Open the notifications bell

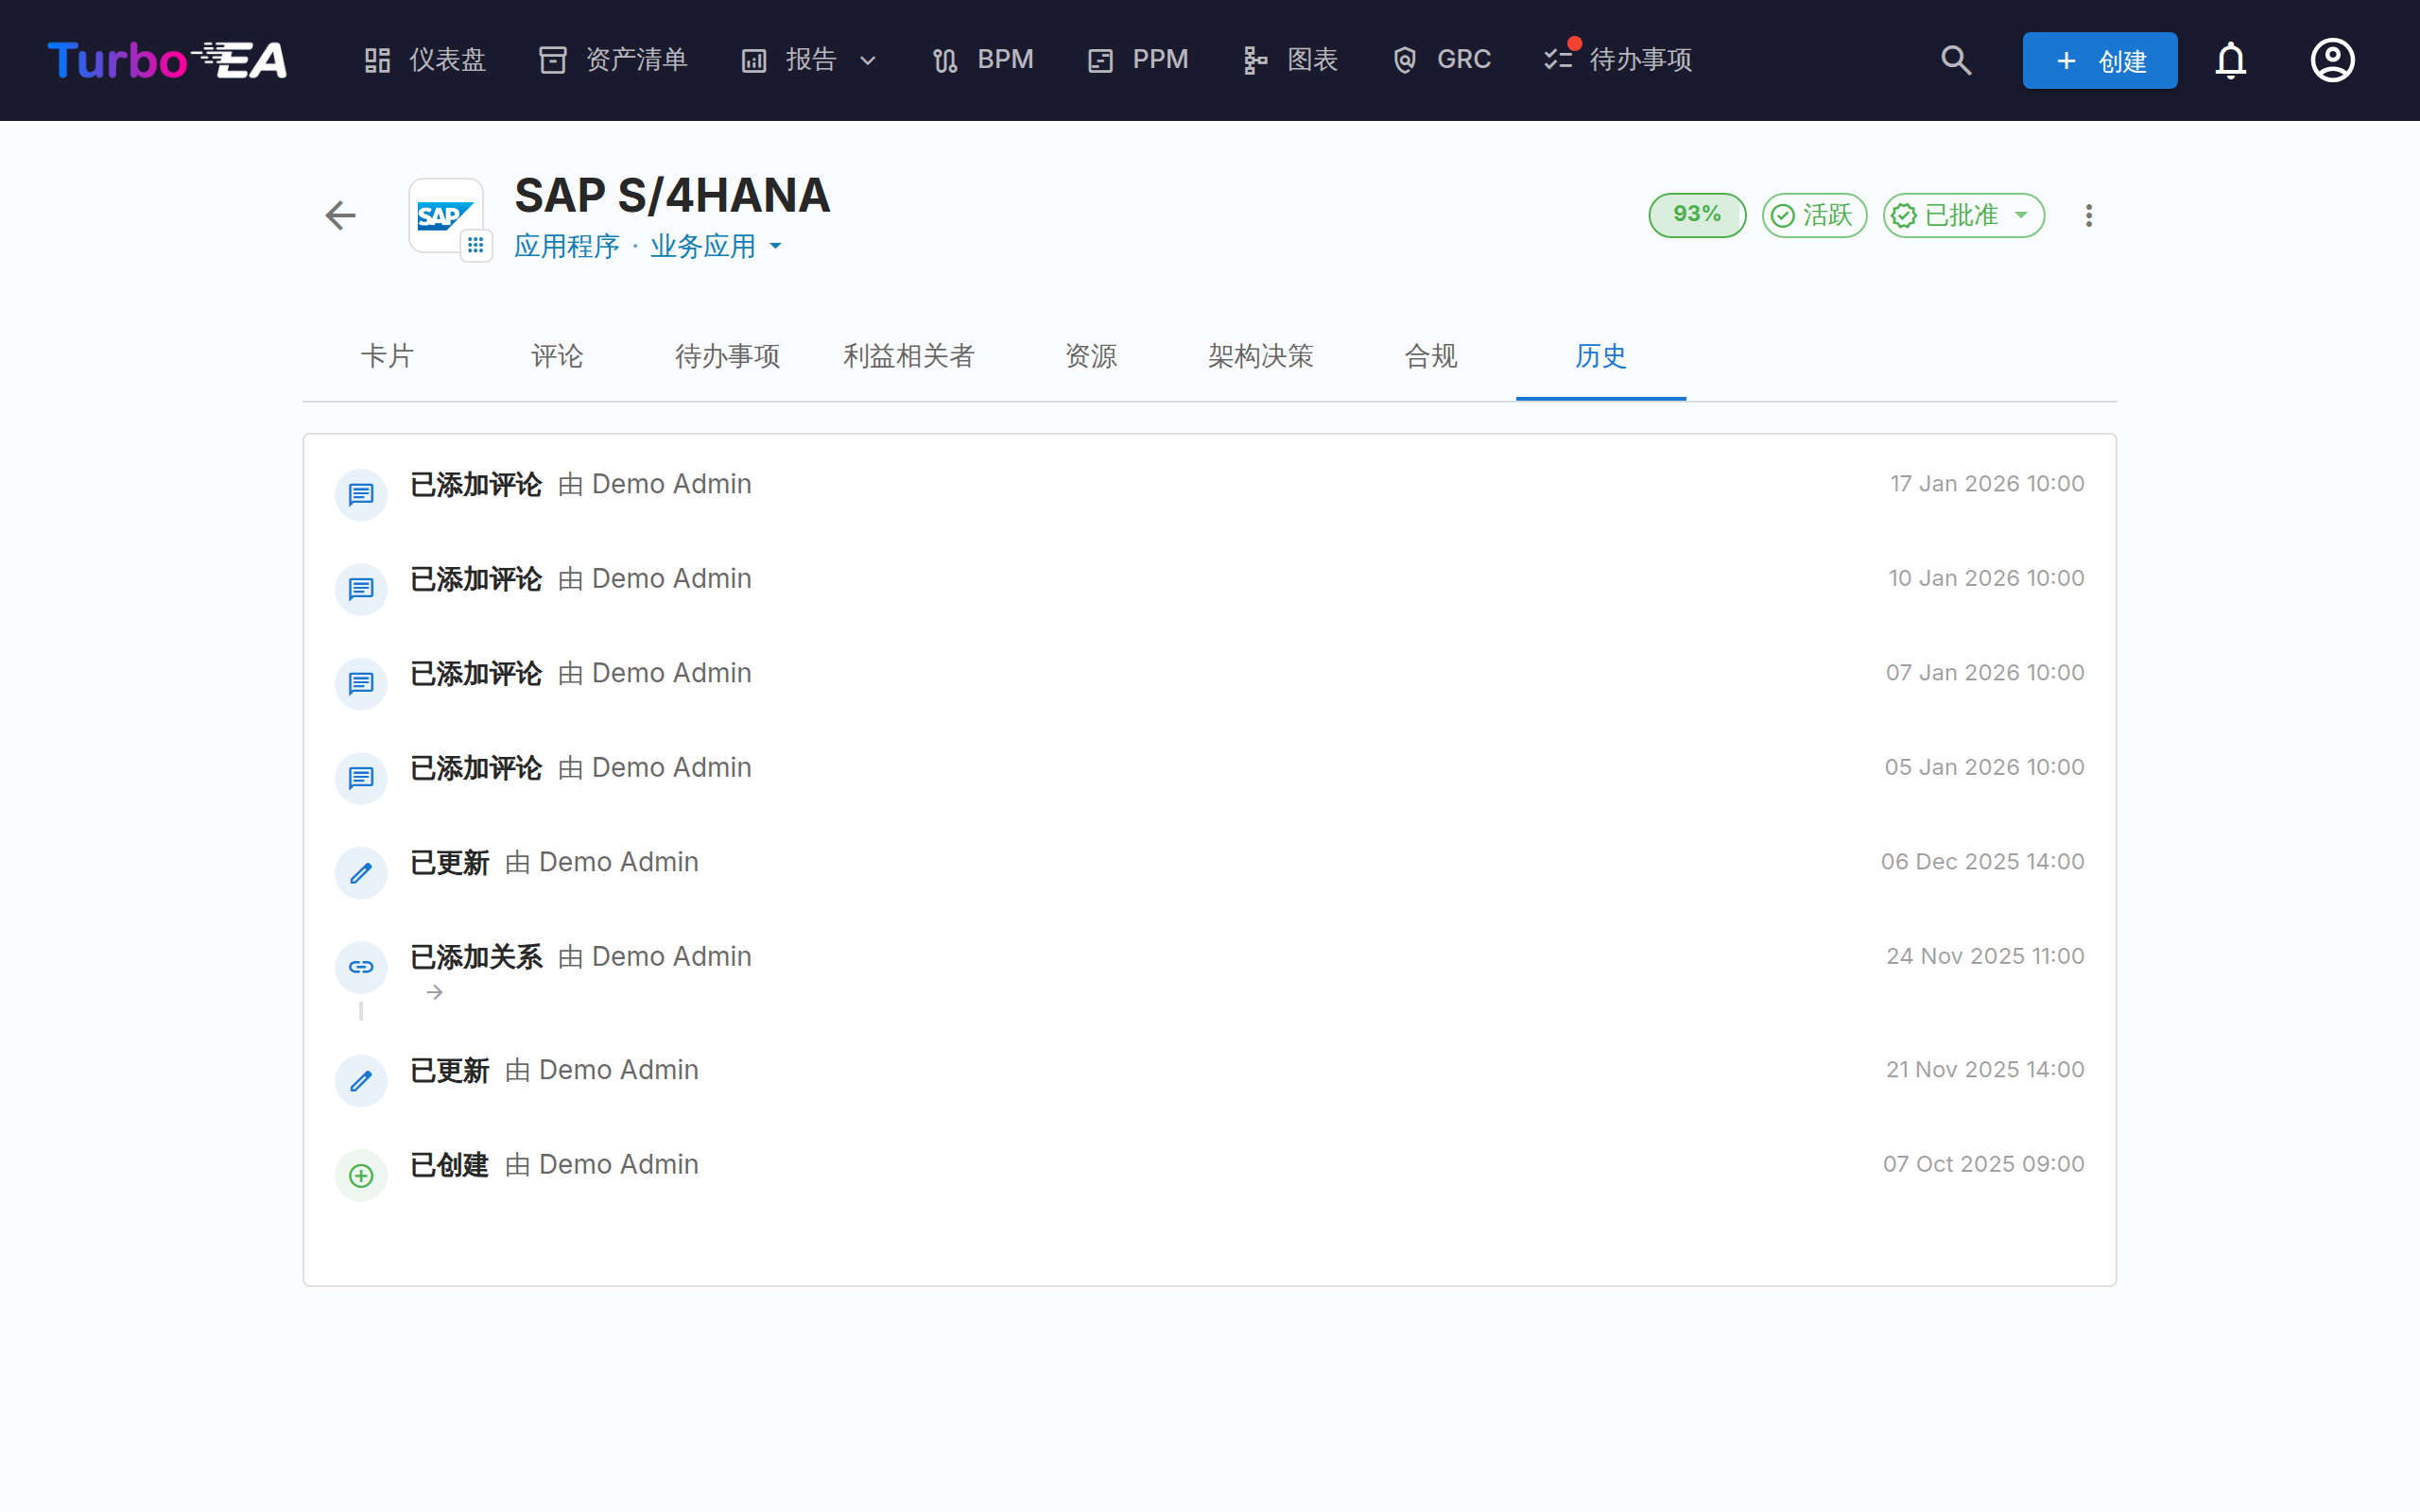point(2230,60)
